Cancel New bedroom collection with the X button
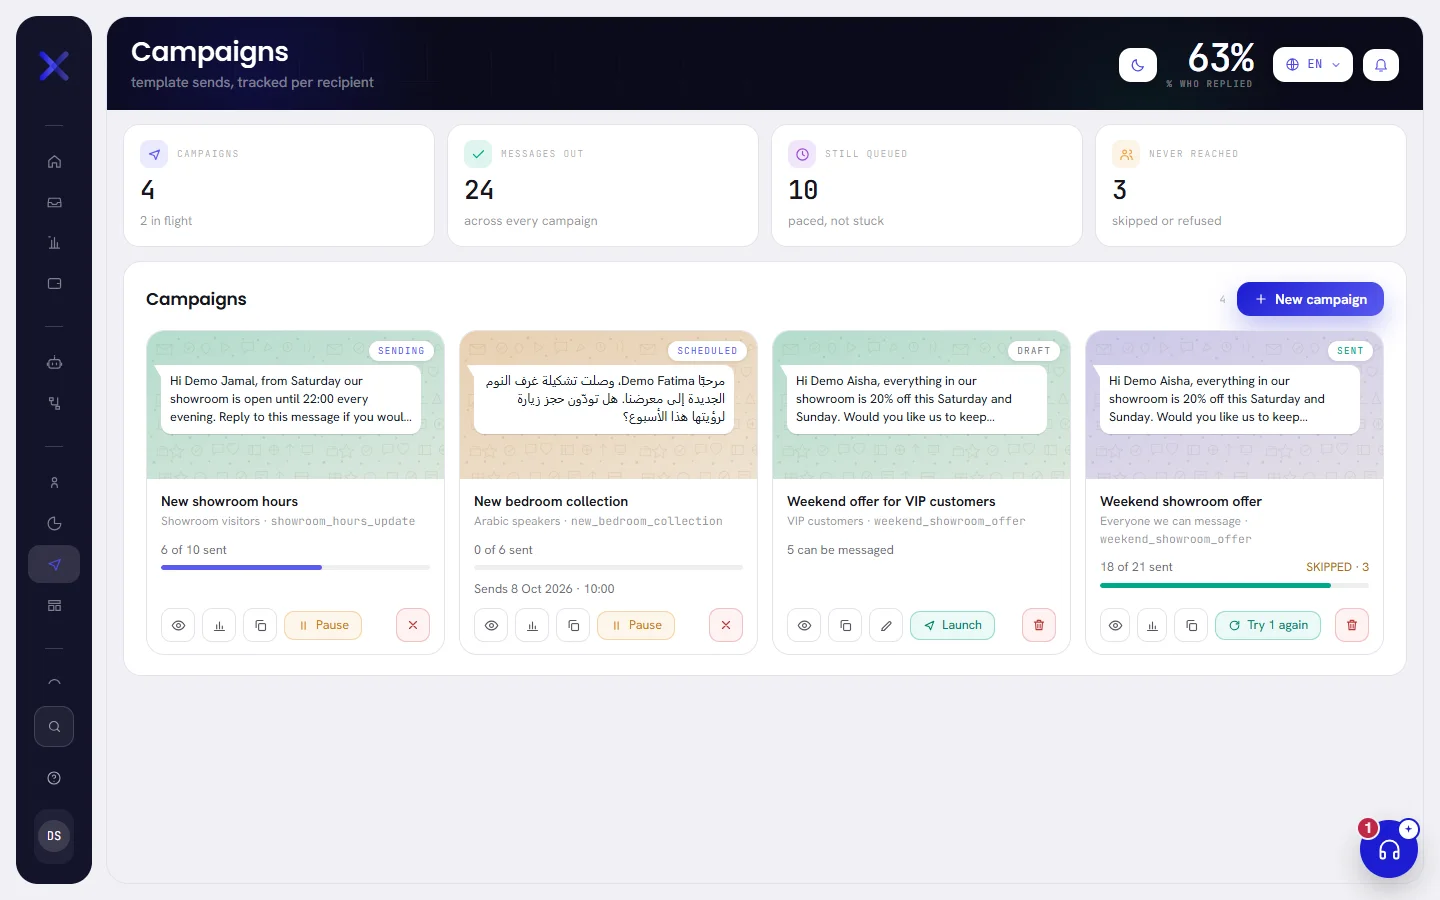 [x=726, y=626]
